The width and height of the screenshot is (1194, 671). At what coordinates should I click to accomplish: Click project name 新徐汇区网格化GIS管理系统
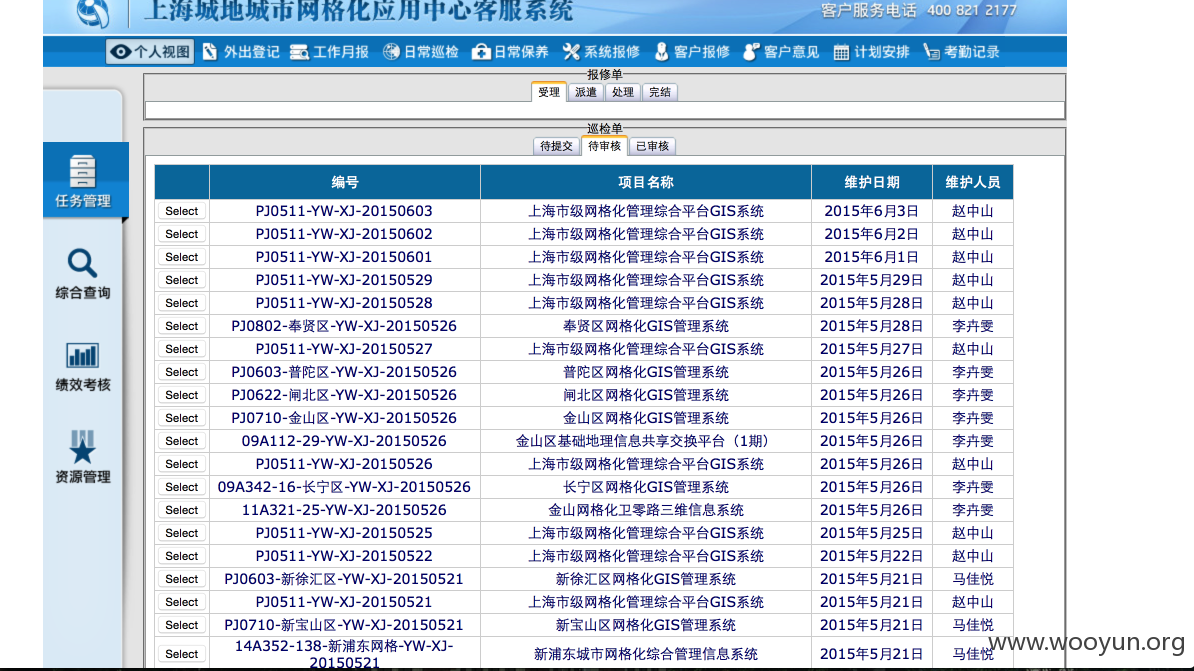(646, 579)
